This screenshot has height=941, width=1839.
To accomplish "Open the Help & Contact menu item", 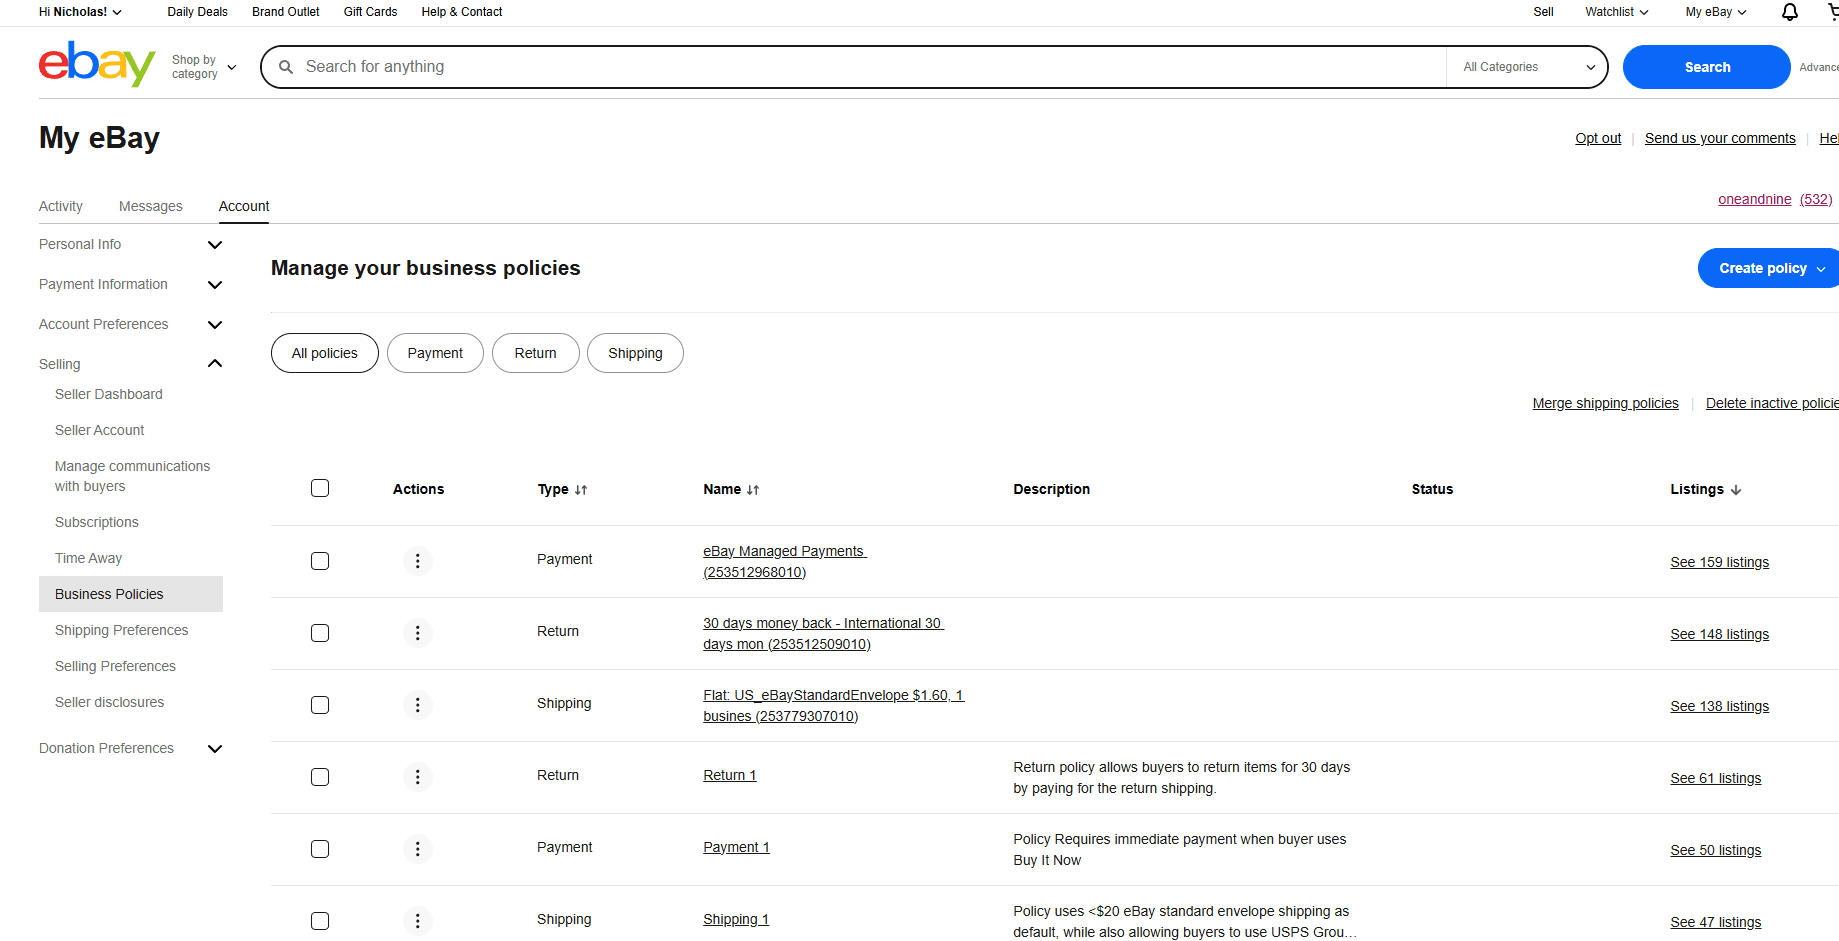I will click(461, 12).
